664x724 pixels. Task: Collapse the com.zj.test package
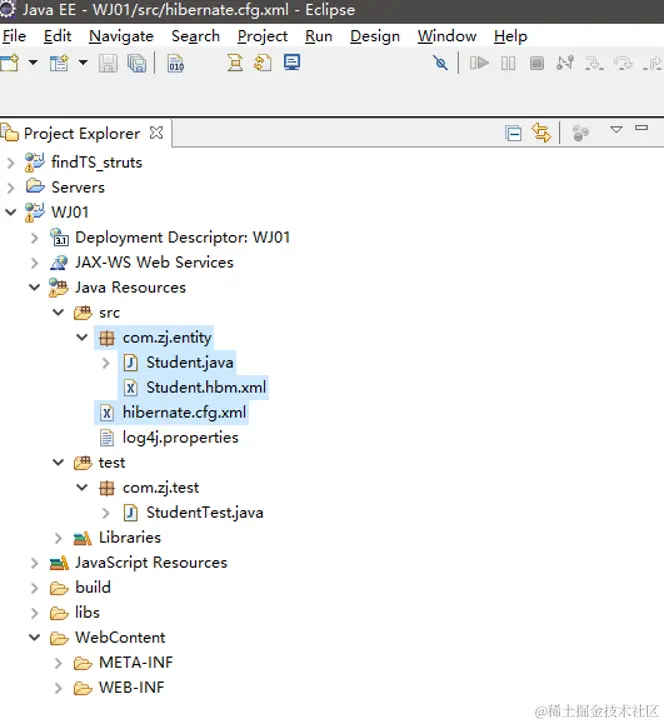[82, 487]
